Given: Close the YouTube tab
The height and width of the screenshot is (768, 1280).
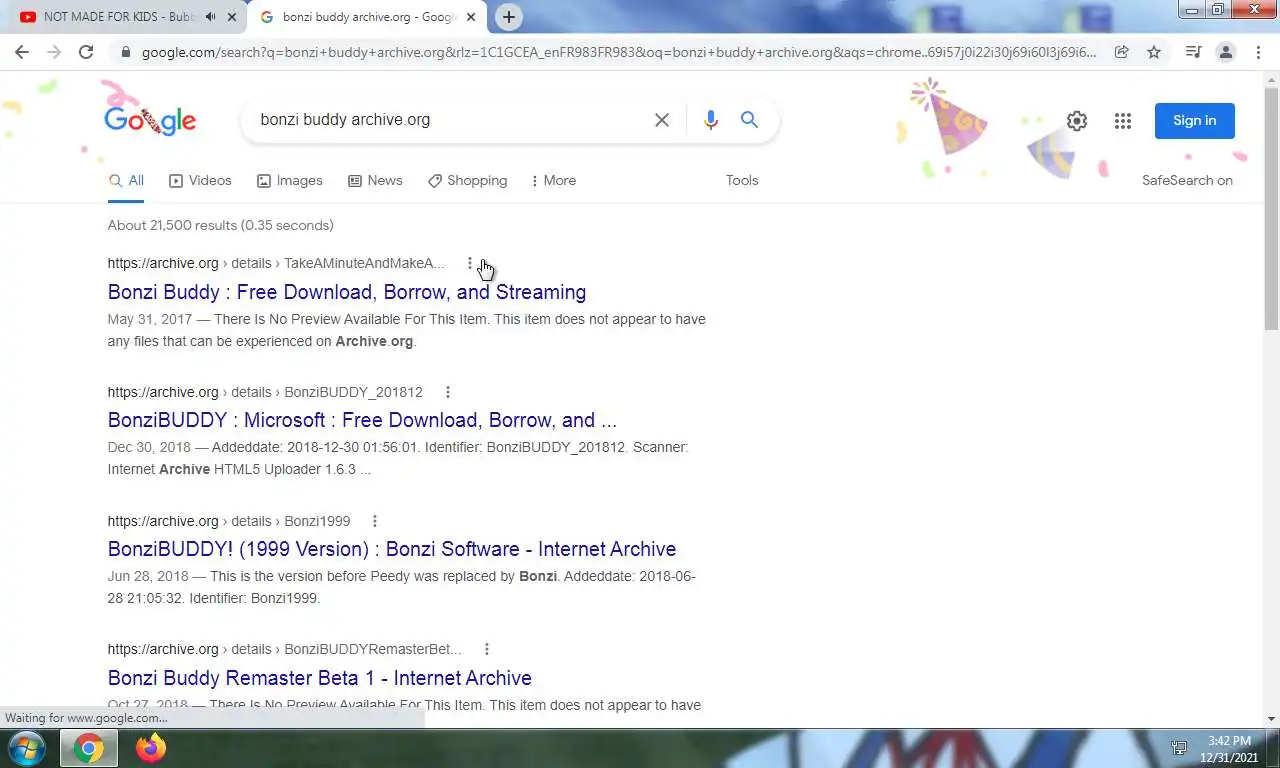Looking at the screenshot, I should tap(232, 17).
